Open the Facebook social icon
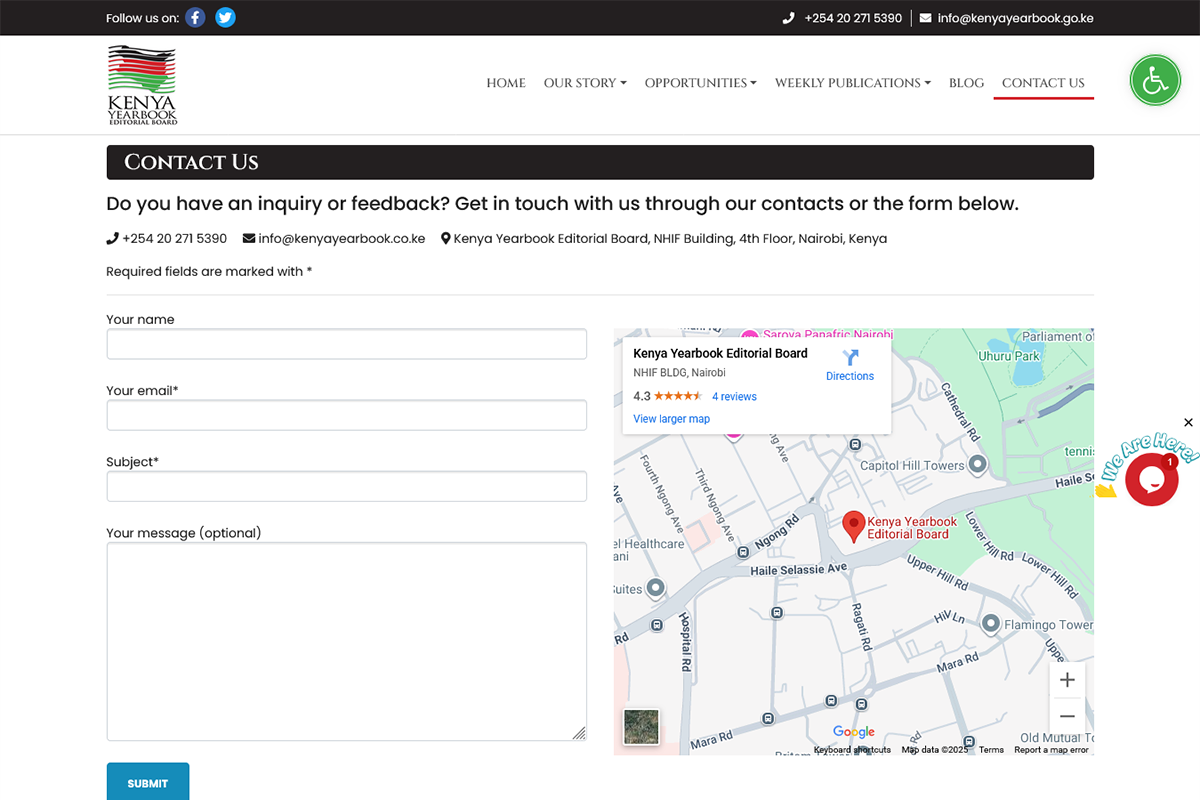 (195, 18)
